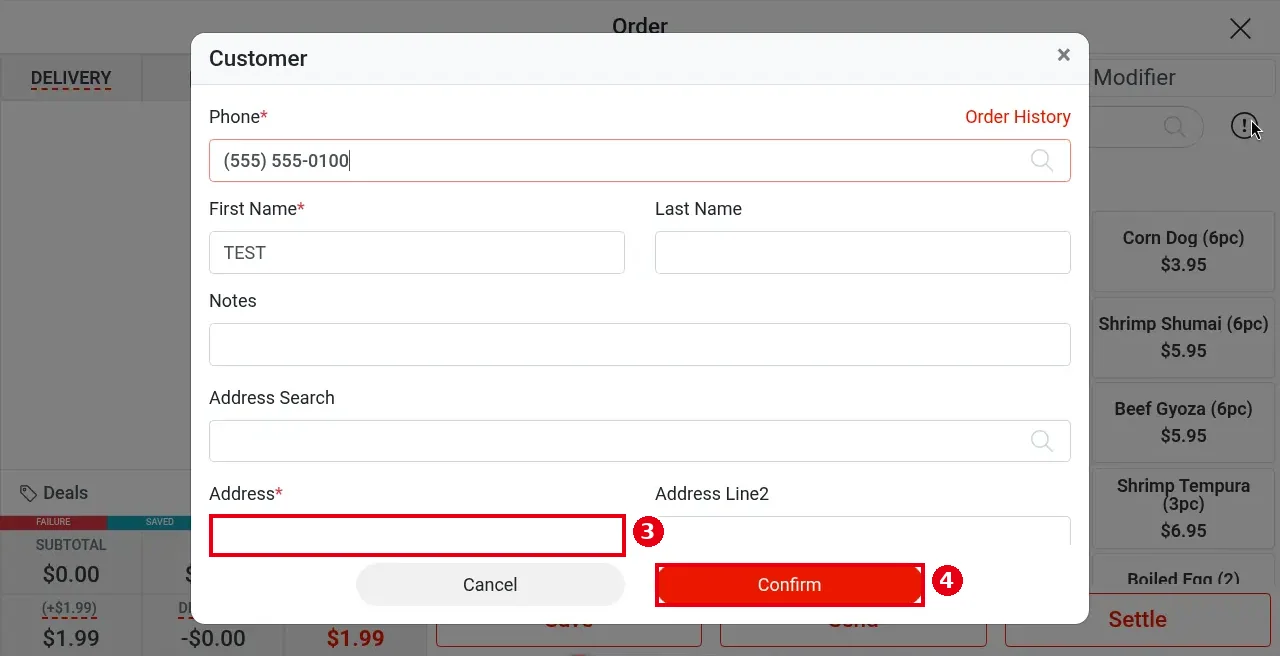
Task: Close the Customer dialog with X
Action: coord(1064,55)
